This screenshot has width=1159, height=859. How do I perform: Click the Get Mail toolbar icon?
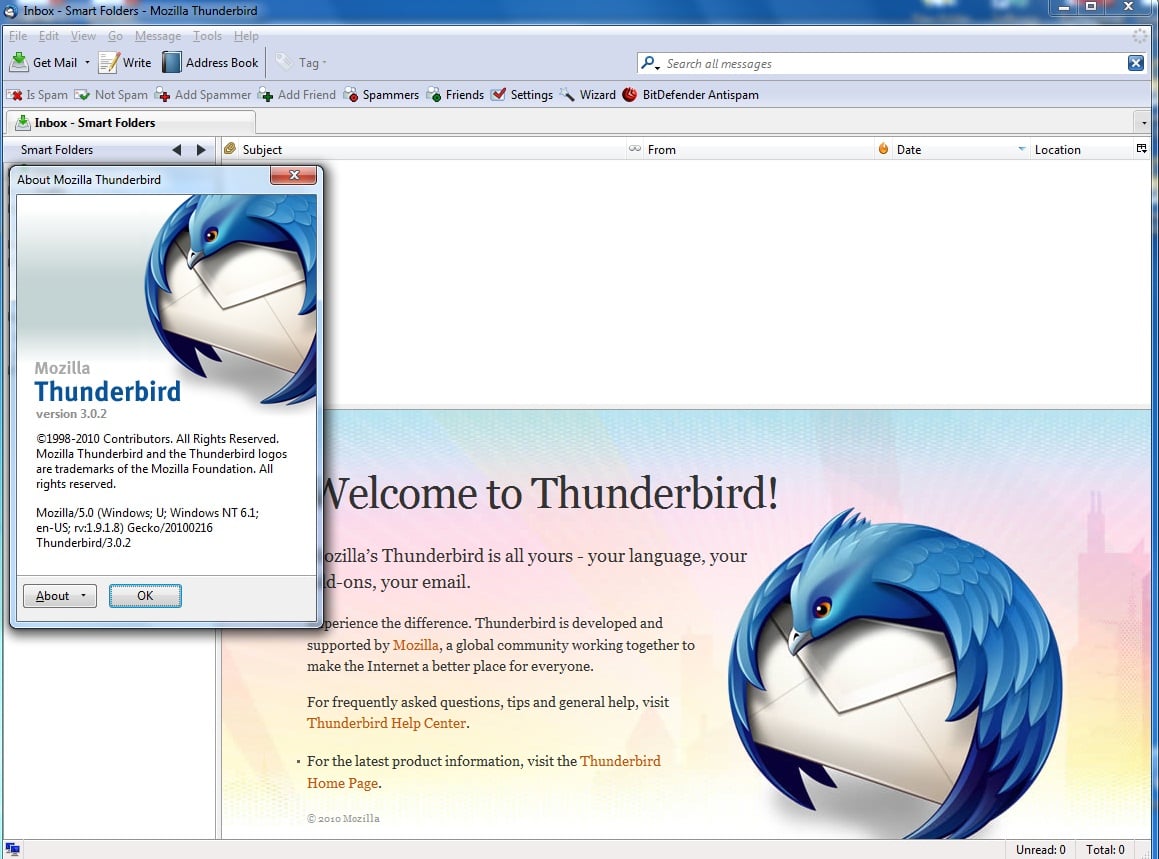click(x=19, y=62)
